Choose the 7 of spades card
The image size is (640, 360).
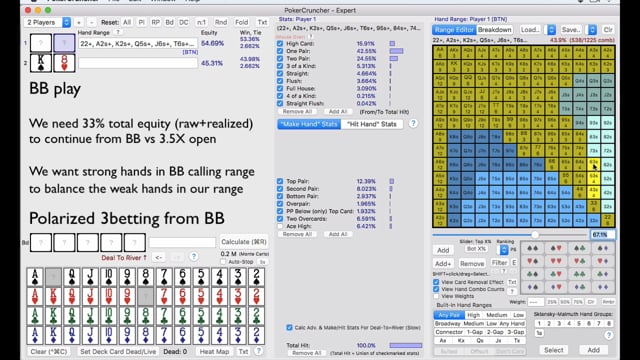point(164,277)
